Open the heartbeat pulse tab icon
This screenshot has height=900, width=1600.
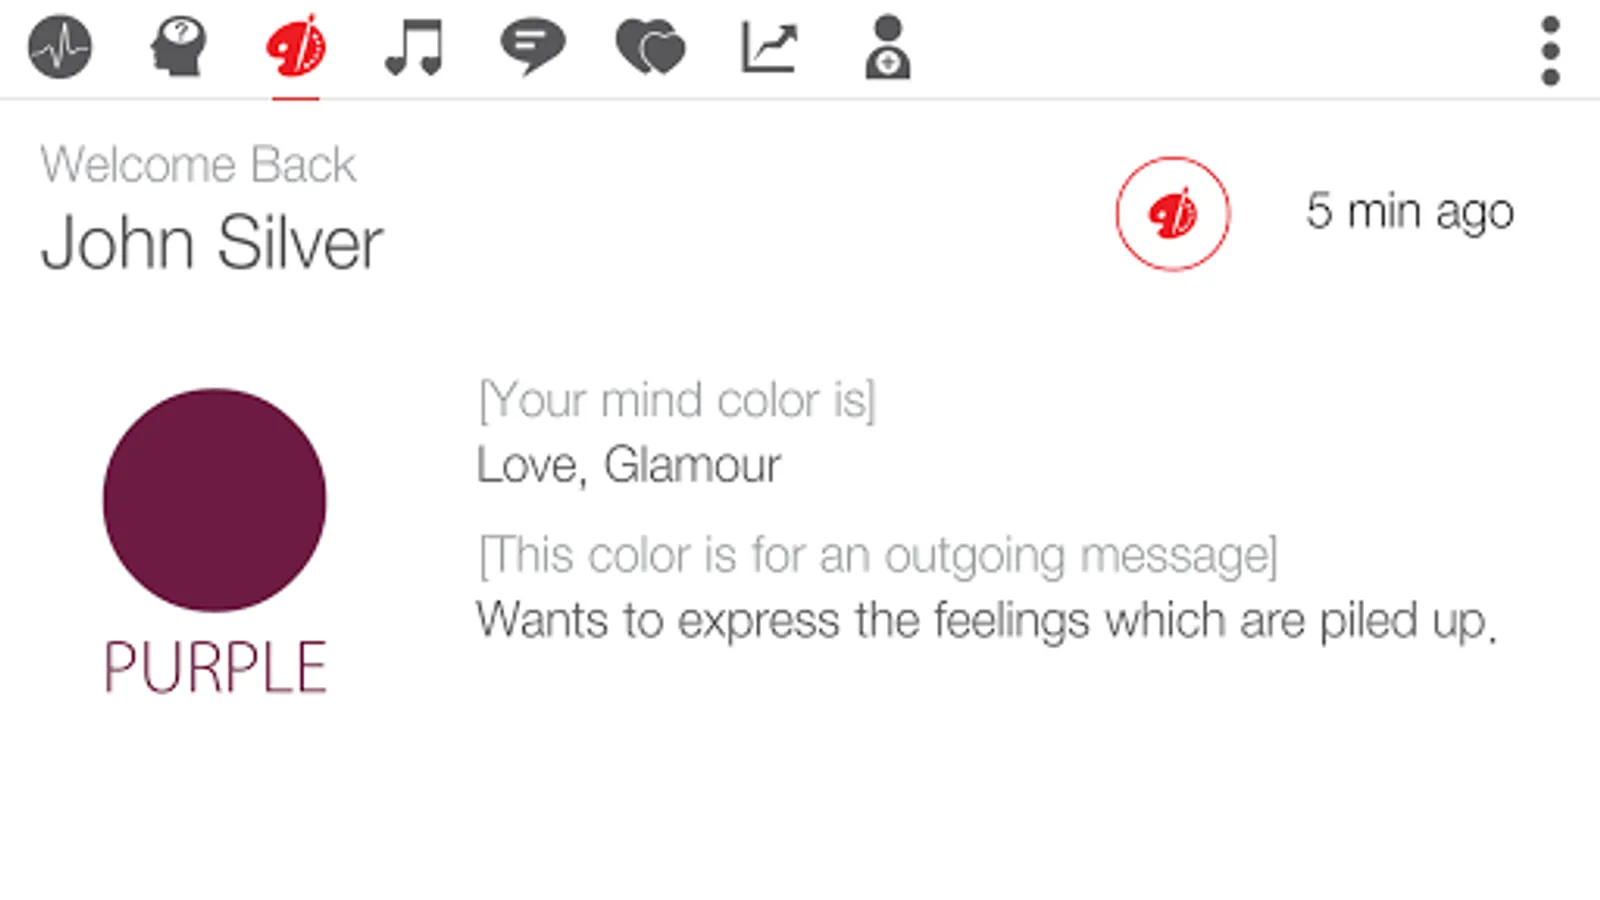coord(60,46)
